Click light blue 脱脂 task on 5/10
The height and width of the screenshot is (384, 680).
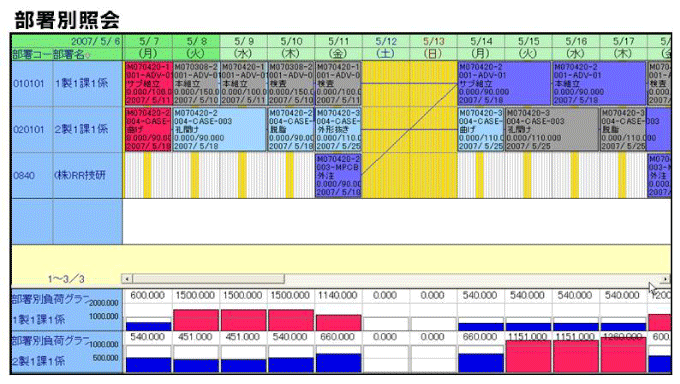[x=291, y=129]
